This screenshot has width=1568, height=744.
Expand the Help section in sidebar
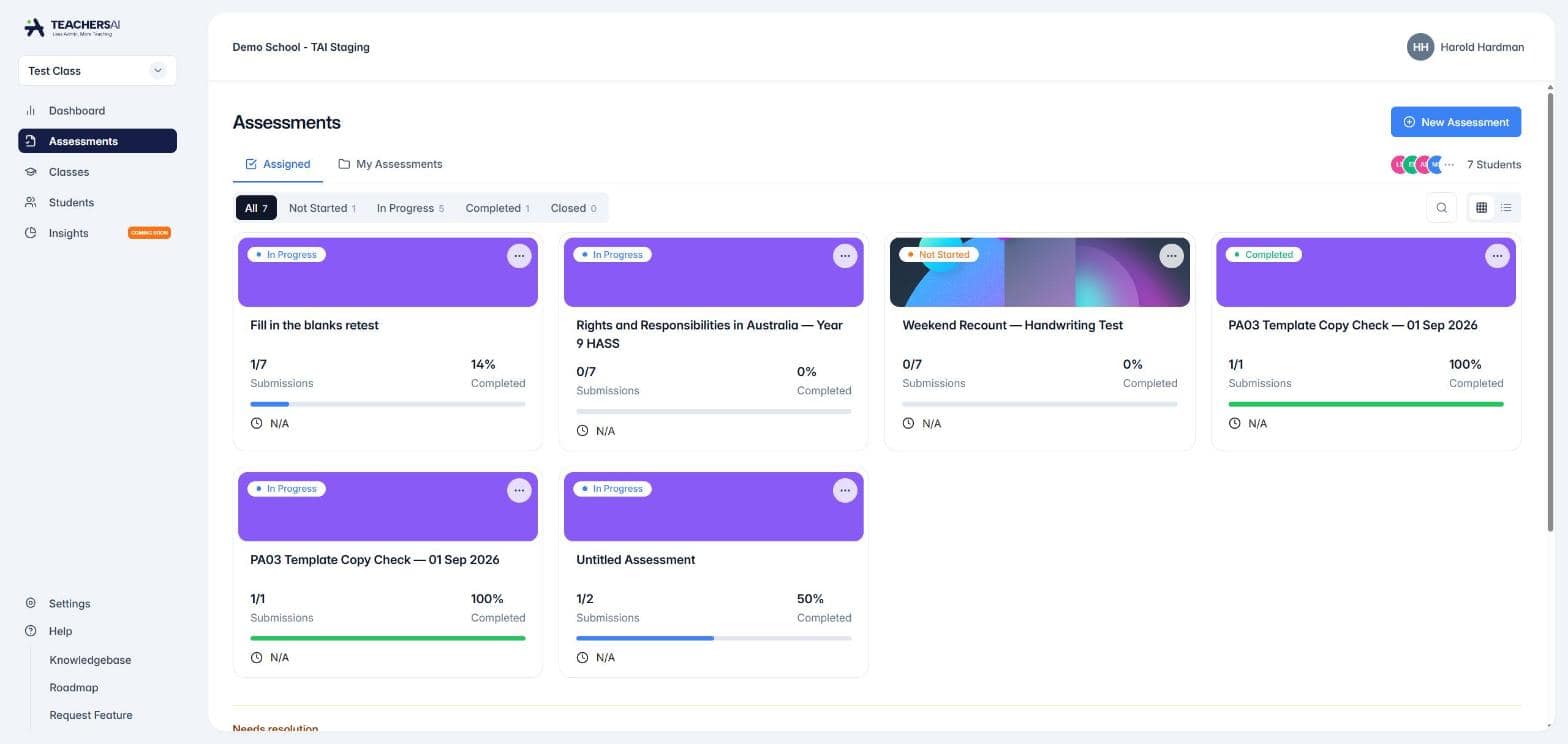point(97,631)
